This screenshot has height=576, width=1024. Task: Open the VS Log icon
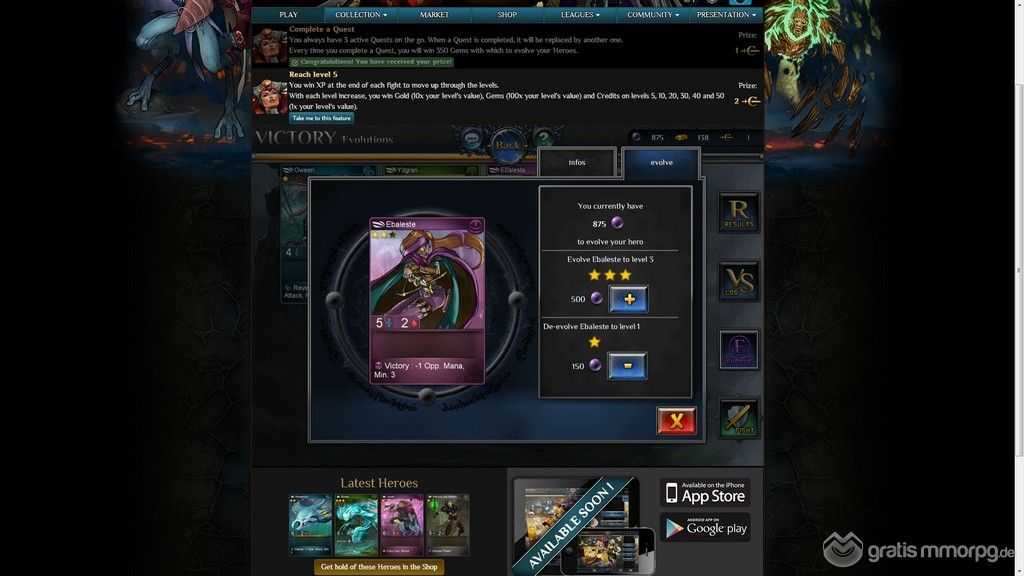(x=739, y=281)
